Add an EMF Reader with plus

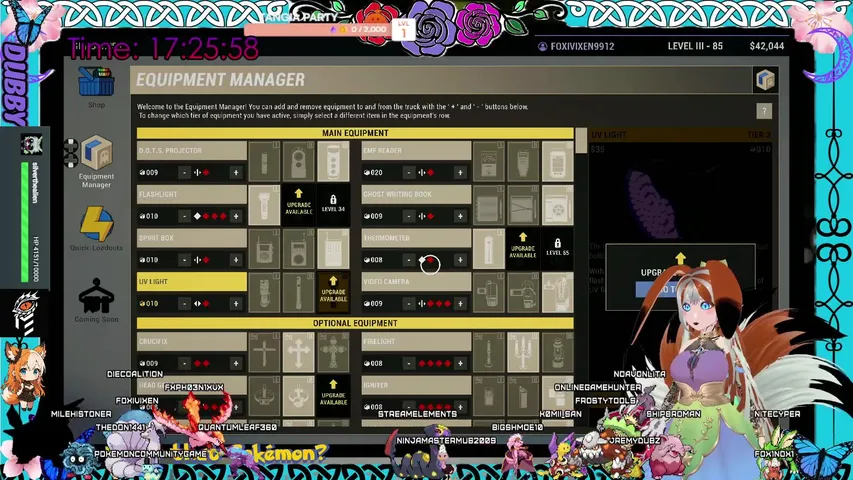460,173
